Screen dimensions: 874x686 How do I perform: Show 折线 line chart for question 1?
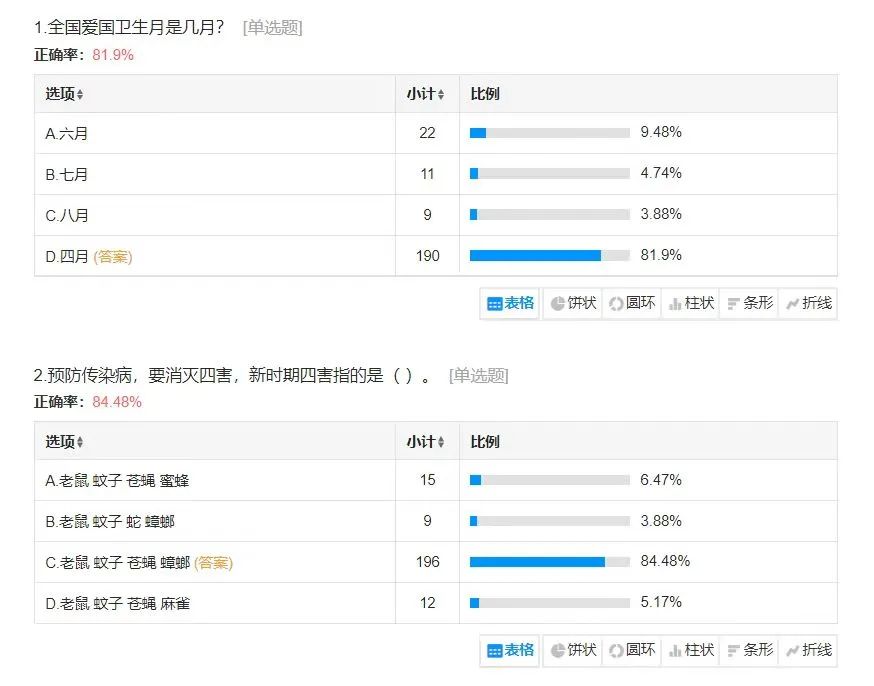(x=808, y=304)
